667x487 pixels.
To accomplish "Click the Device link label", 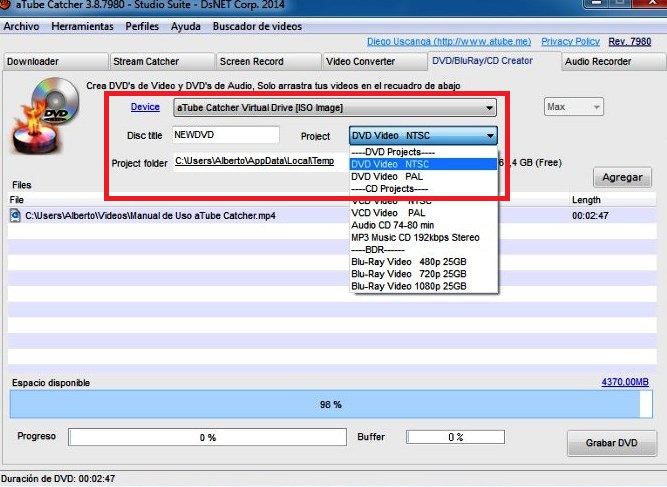I will point(145,107).
